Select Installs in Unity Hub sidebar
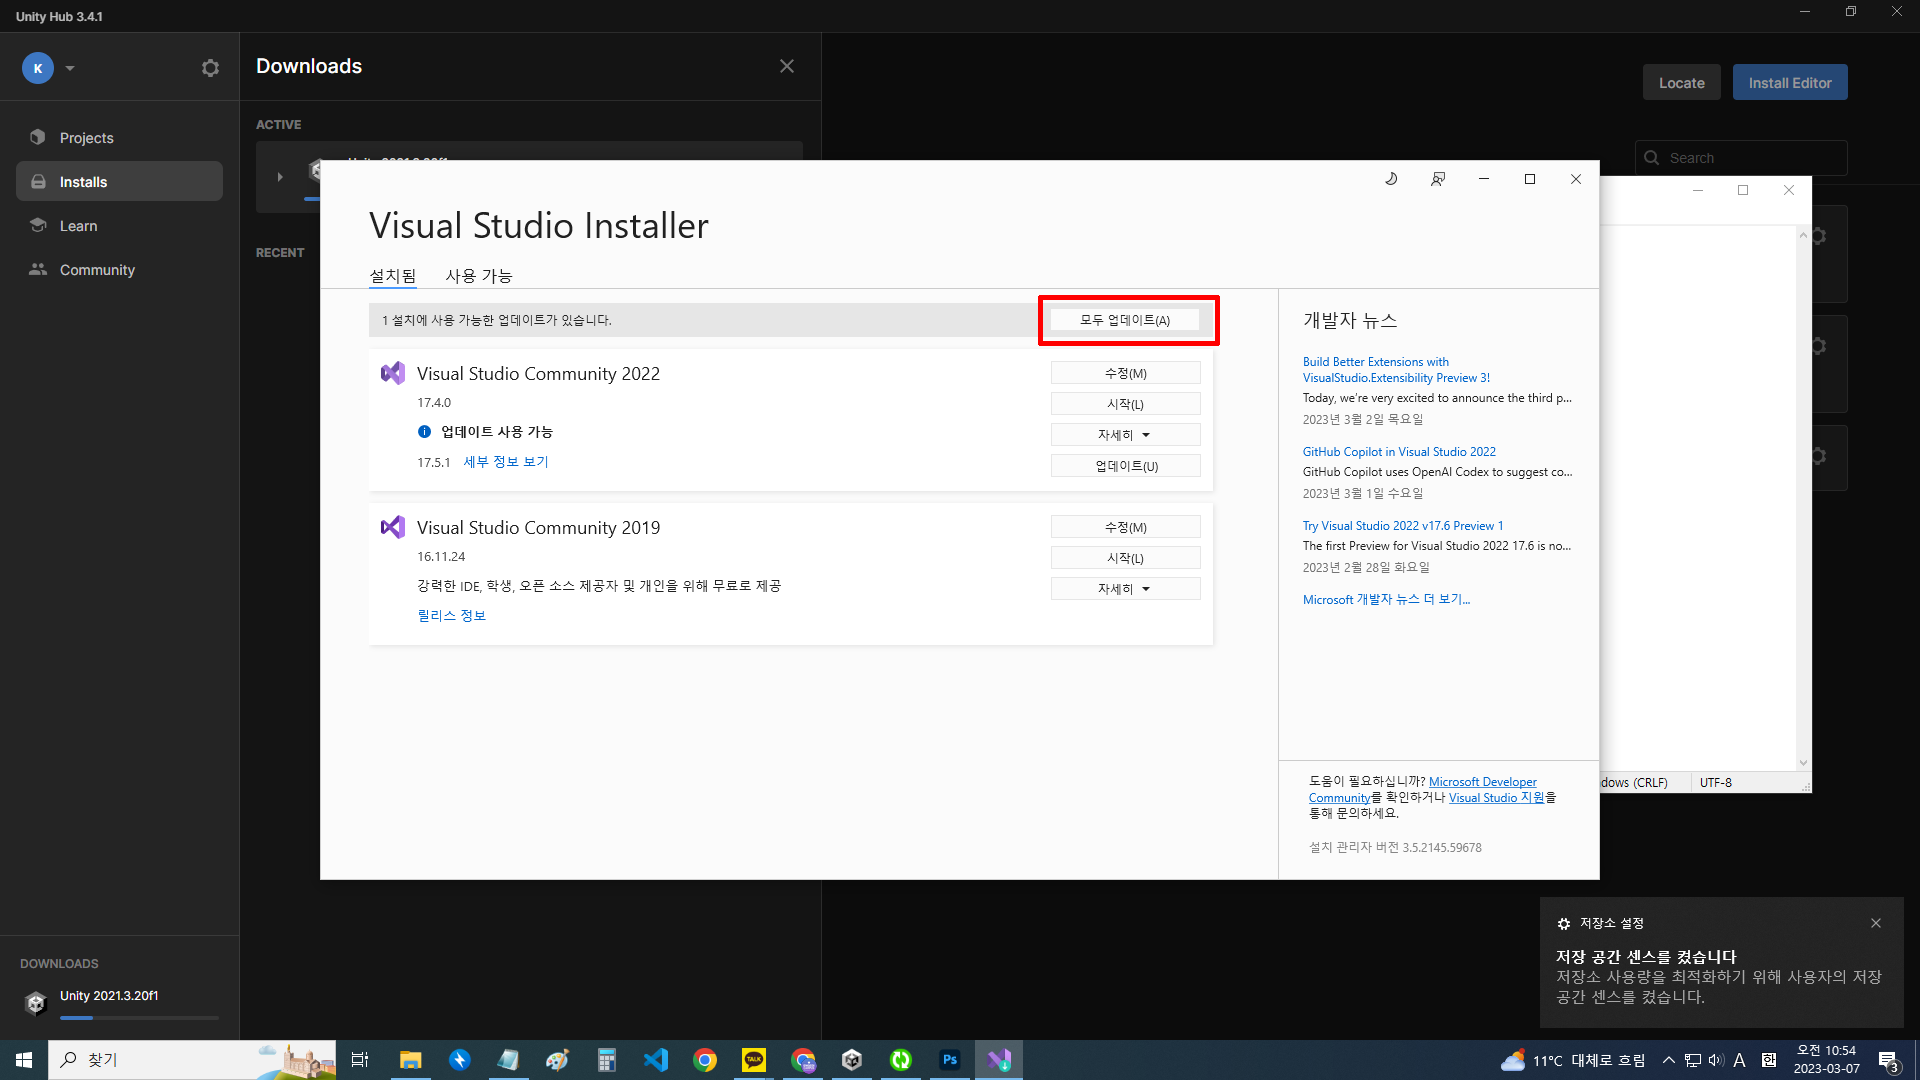 119,182
